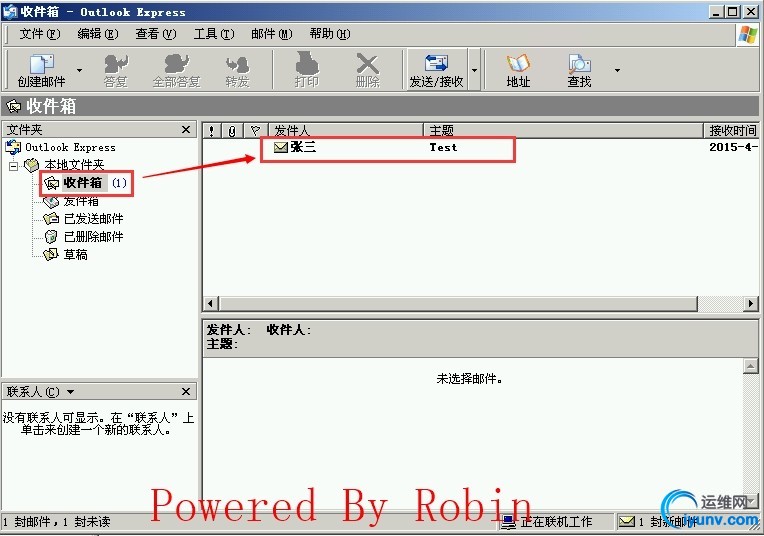Close the Contacts (联系人) pane
This screenshot has height=536, width=764.
coord(186,391)
